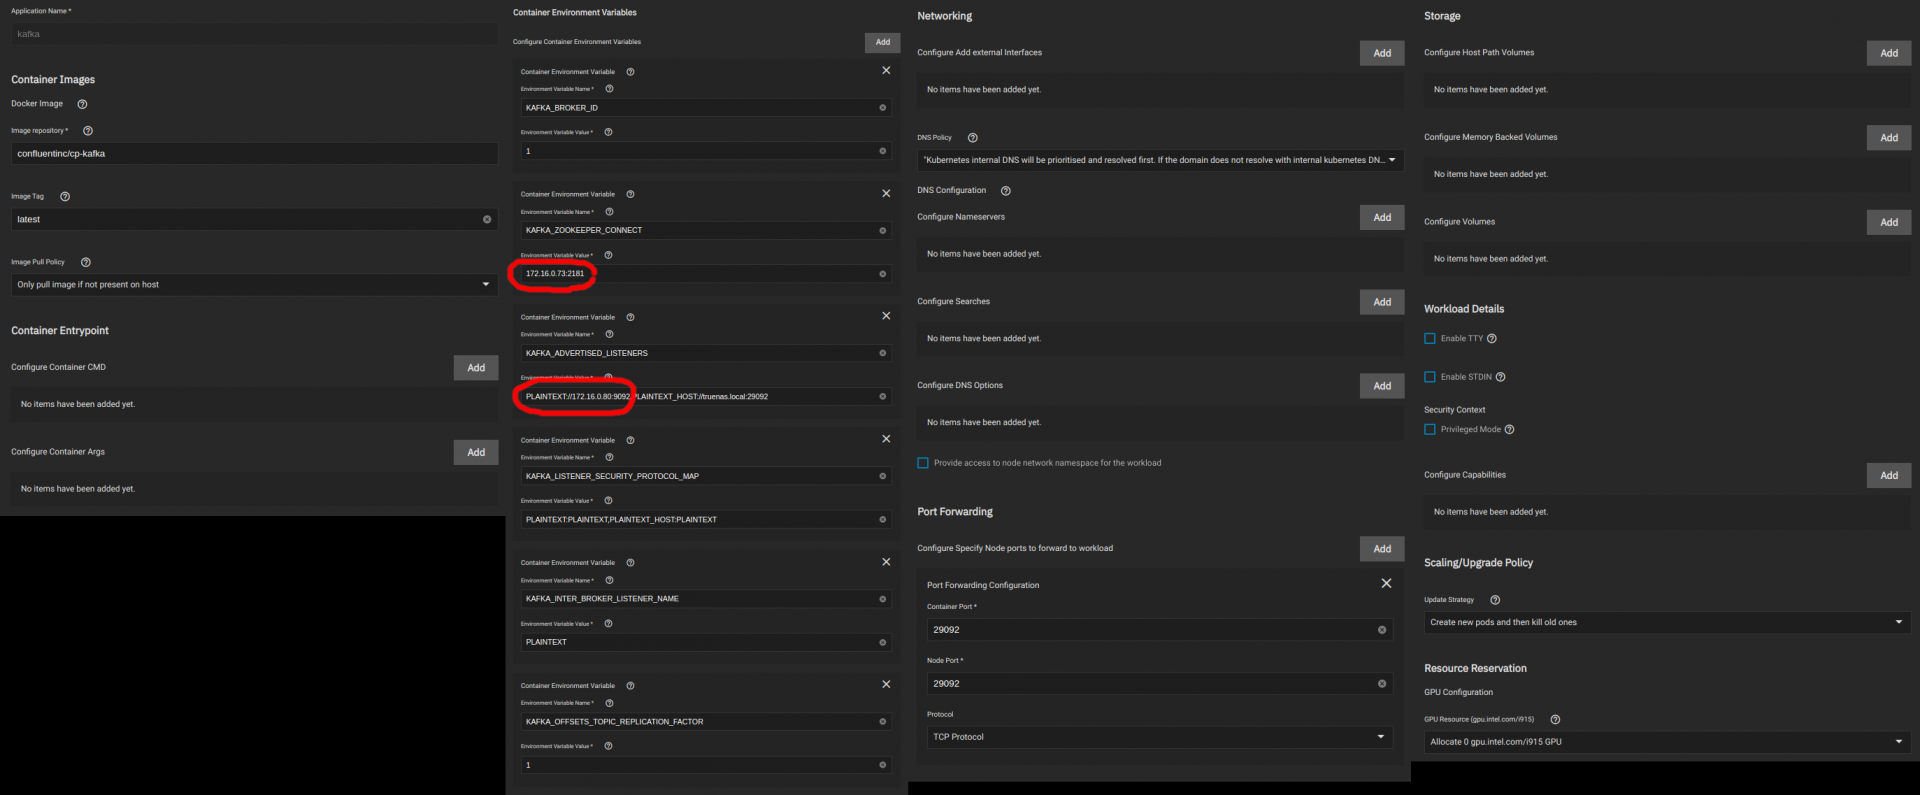Viewport: 1920px width, 795px height.
Task: Enable the TTY checkbox
Action: 1430,339
